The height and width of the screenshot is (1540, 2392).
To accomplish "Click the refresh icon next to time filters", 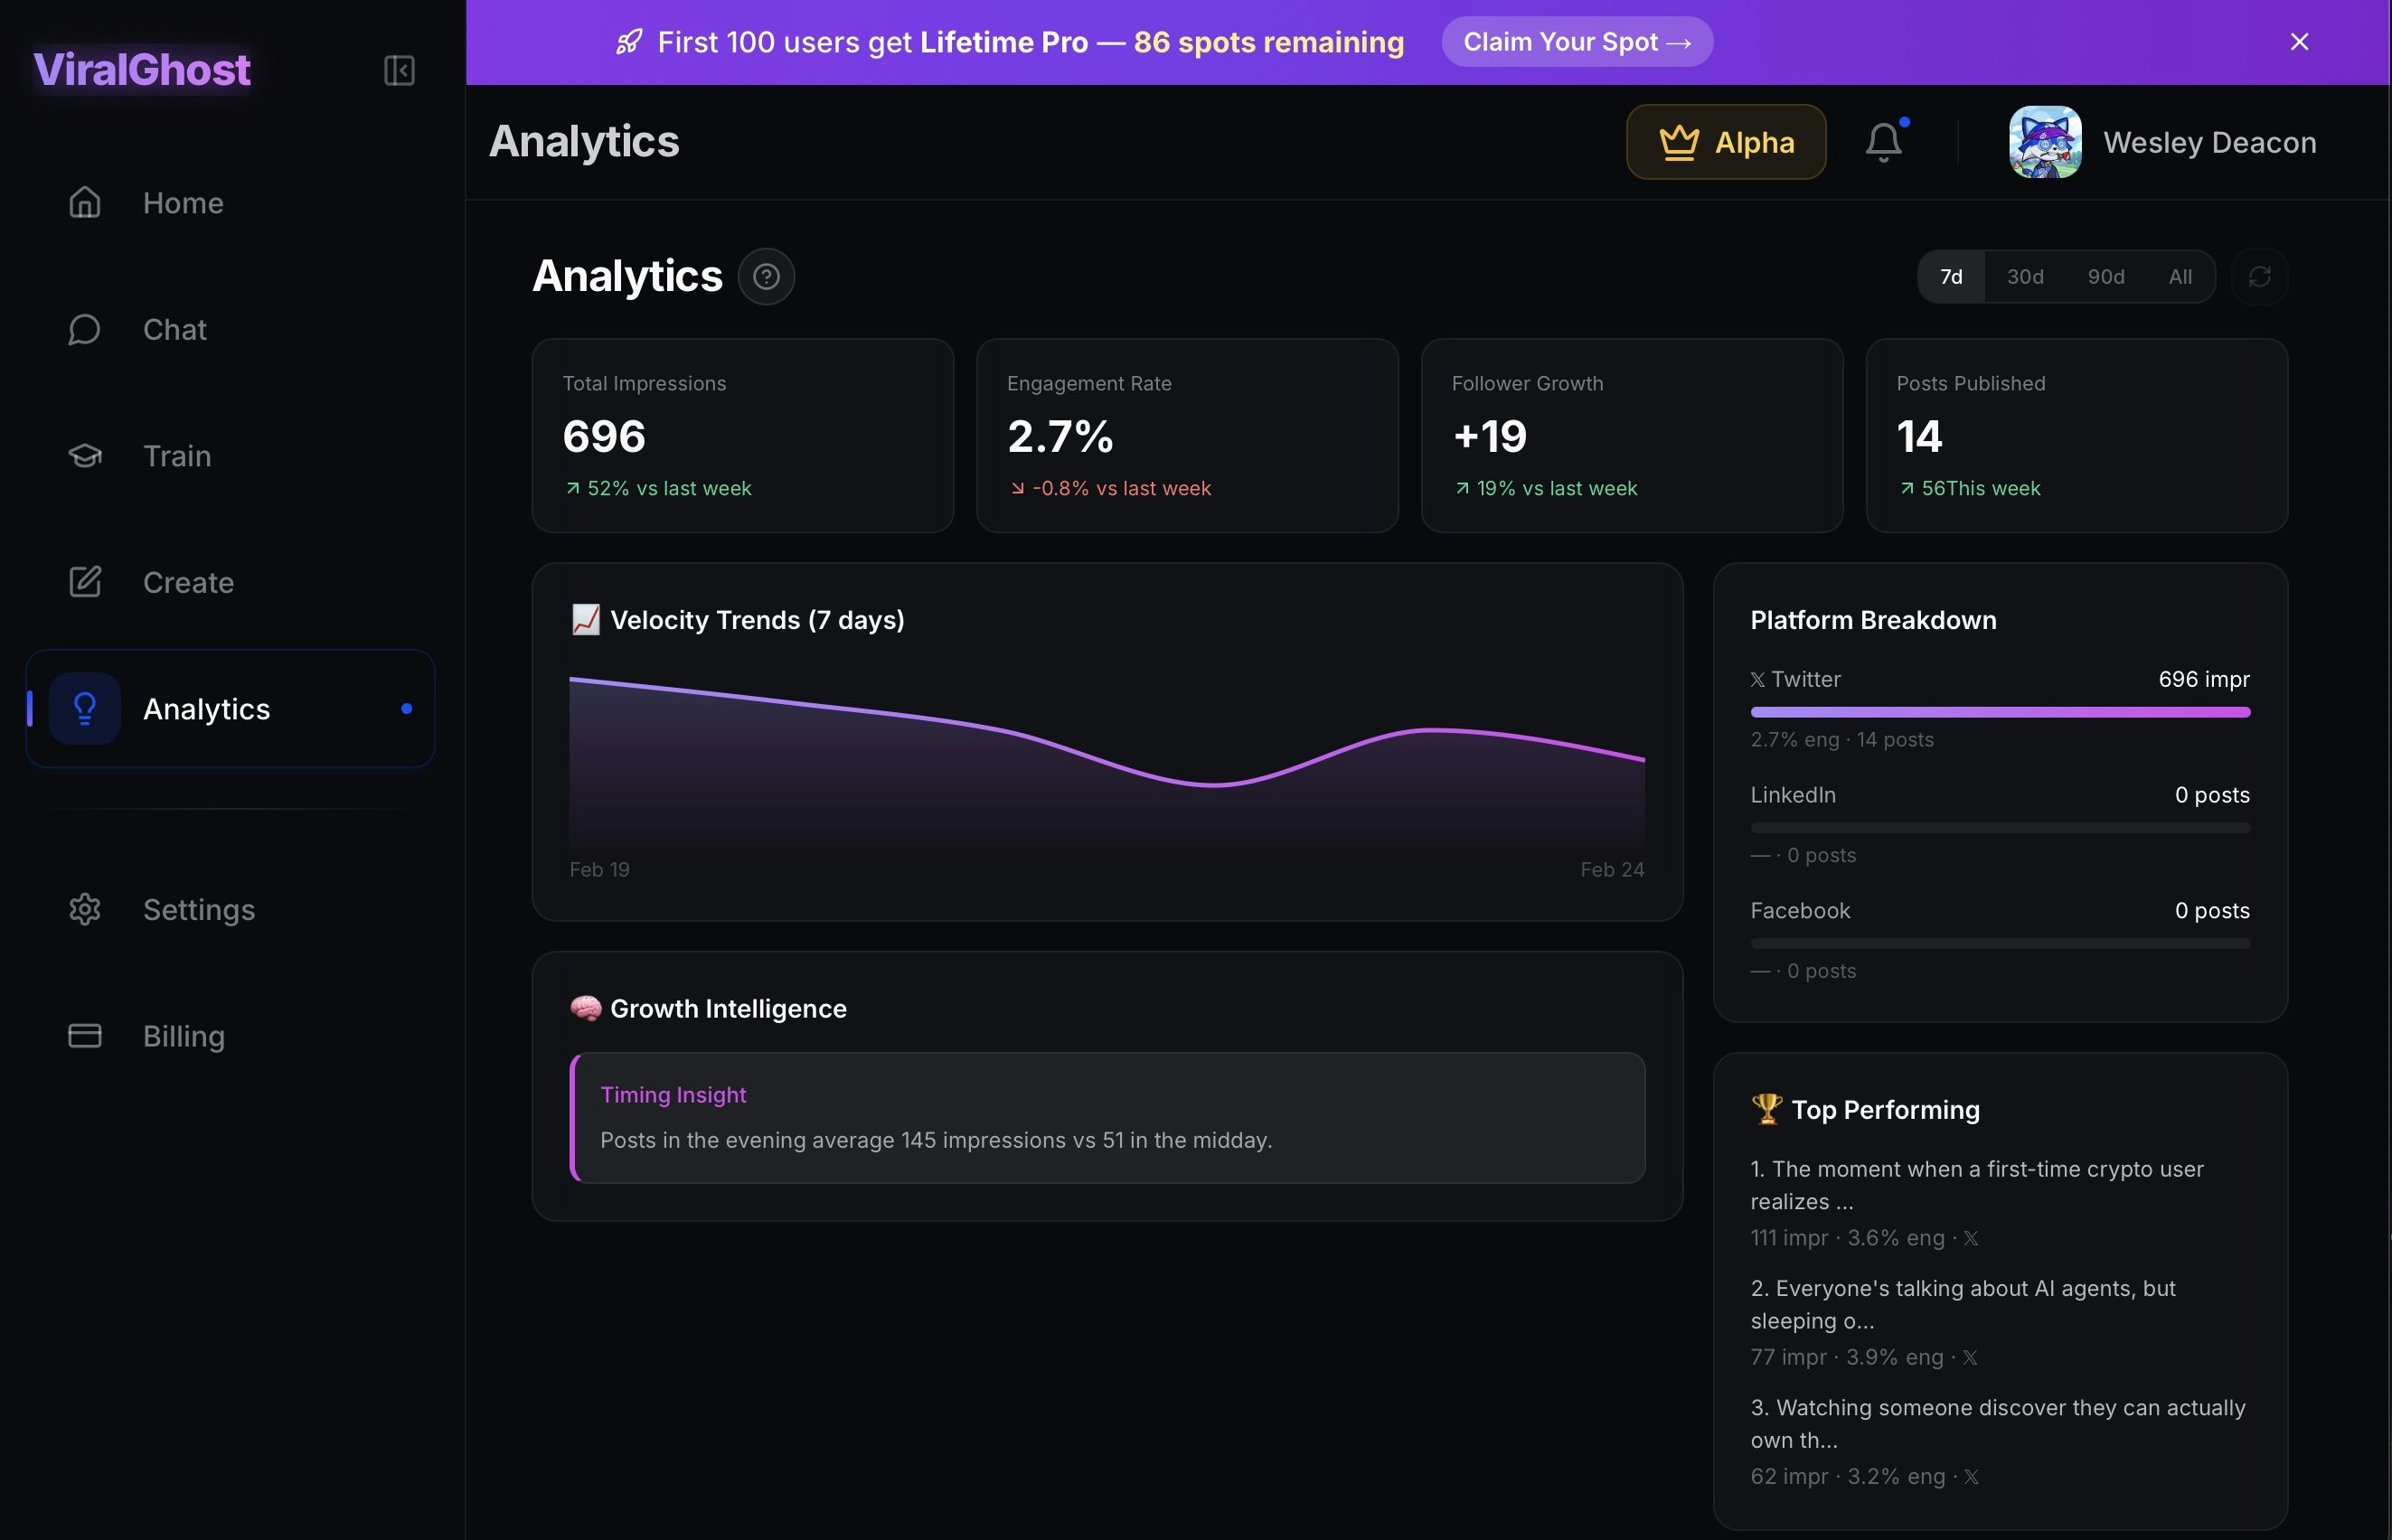I will coord(2261,276).
